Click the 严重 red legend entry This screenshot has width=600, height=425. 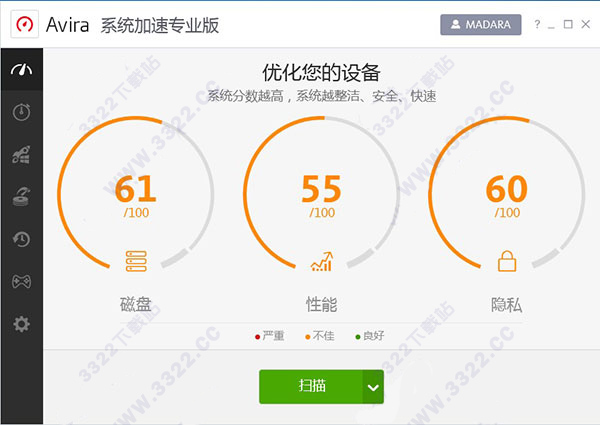pos(269,336)
